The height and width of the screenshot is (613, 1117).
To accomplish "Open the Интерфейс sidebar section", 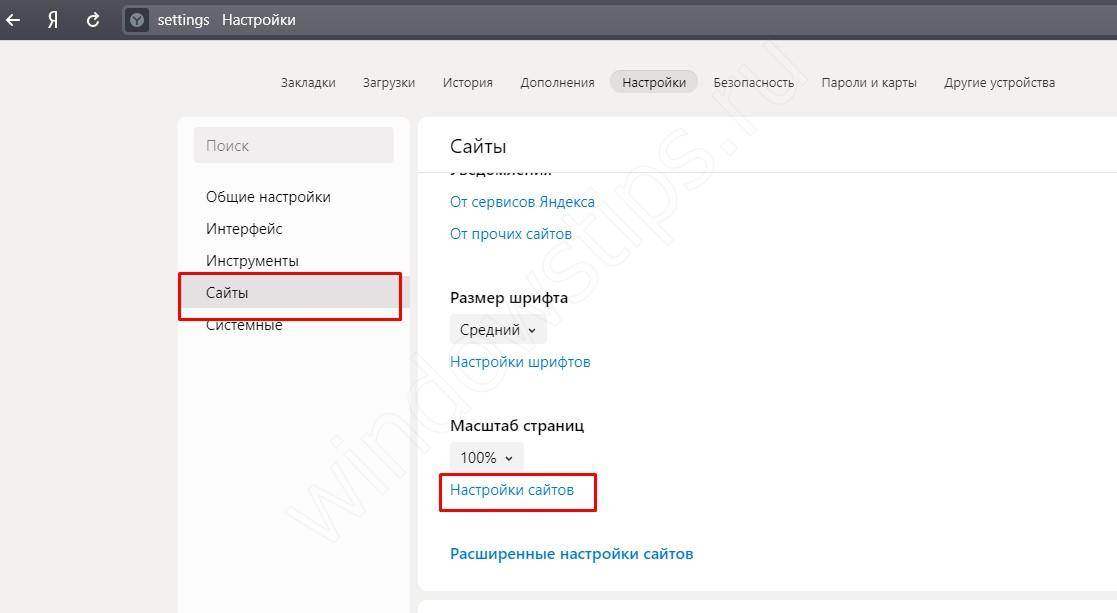I will point(244,229).
